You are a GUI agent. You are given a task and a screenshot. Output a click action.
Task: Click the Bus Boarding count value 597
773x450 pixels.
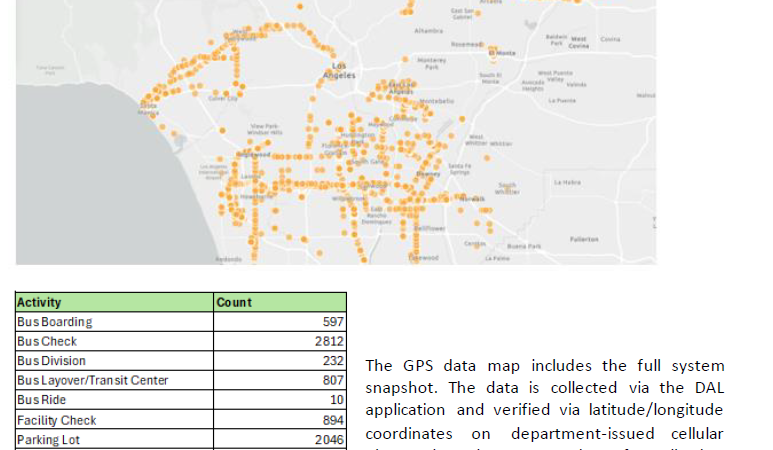click(333, 322)
